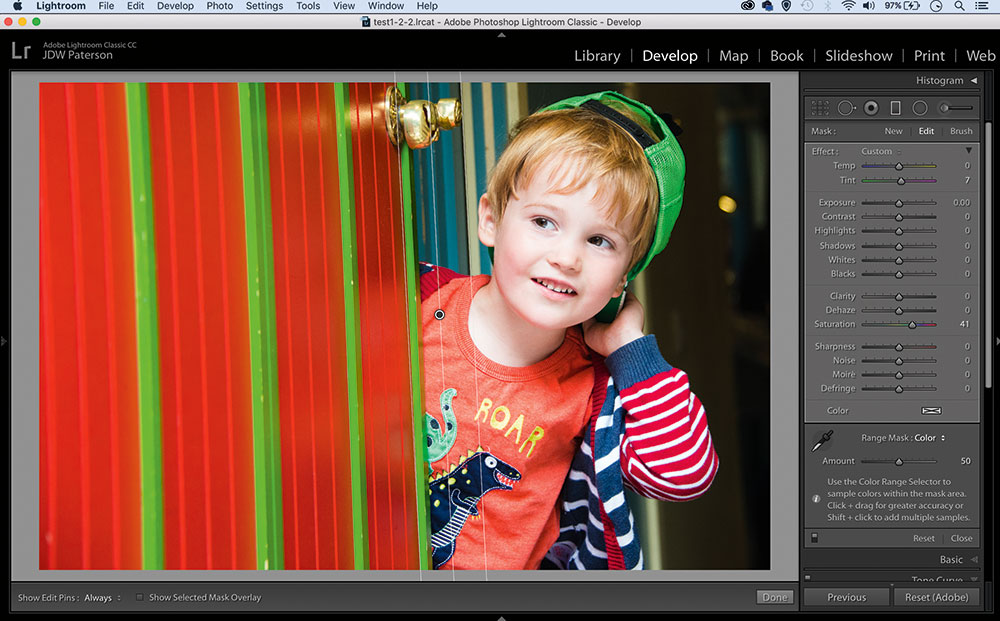Click the Reset (Adobe) button
This screenshot has width=1000, height=621.
pos(936,597)
